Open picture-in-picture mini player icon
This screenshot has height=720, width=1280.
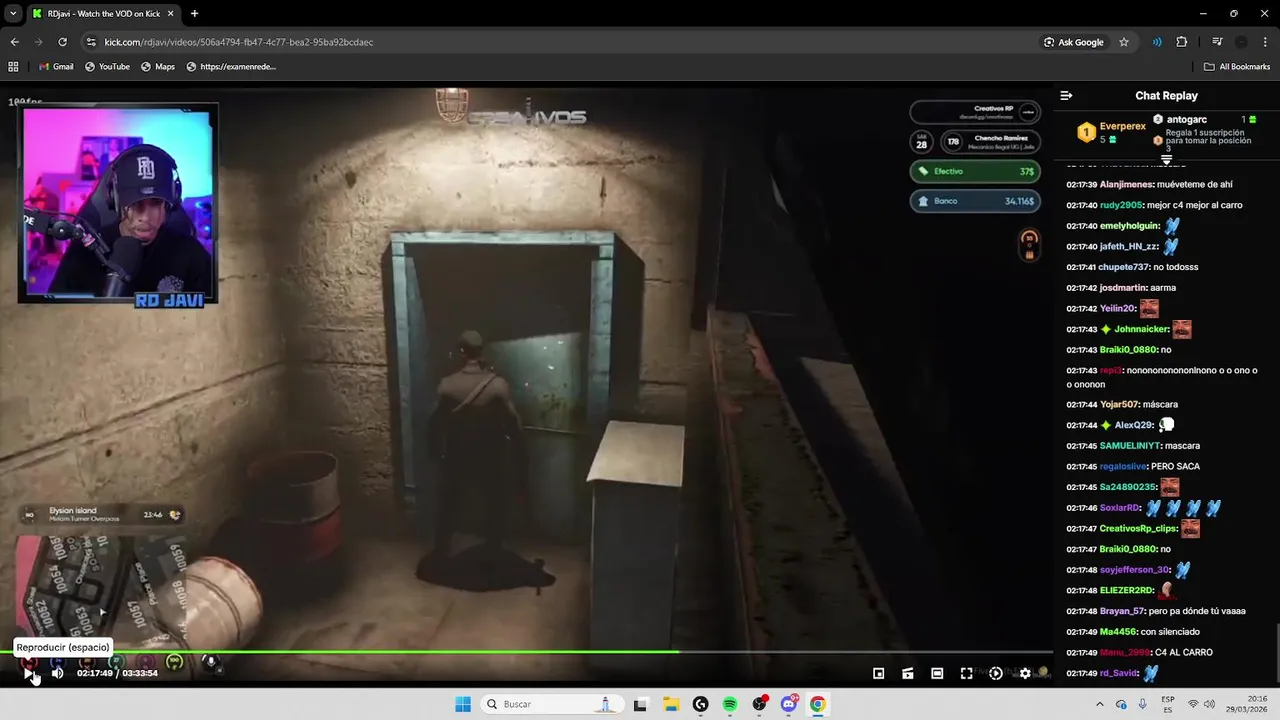(878, 673)
